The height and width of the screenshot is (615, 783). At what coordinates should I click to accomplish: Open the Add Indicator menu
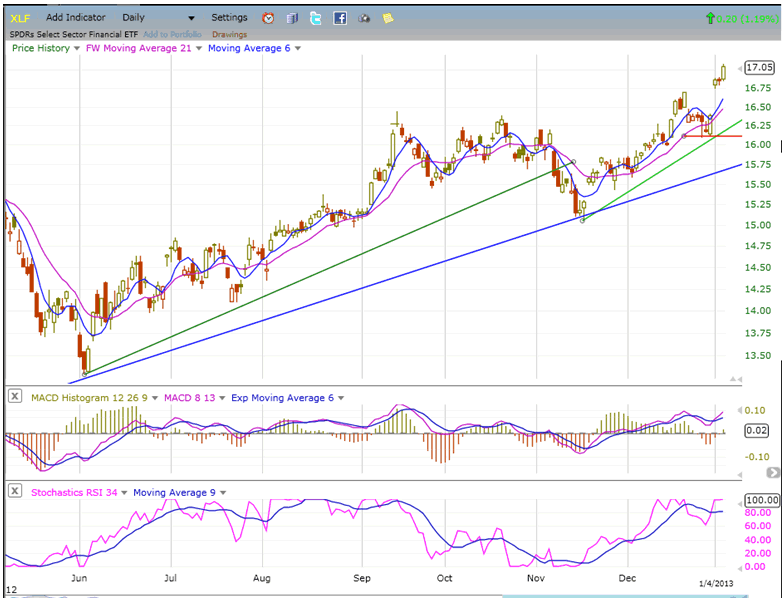pyautogui.click(x=78, y=18)
